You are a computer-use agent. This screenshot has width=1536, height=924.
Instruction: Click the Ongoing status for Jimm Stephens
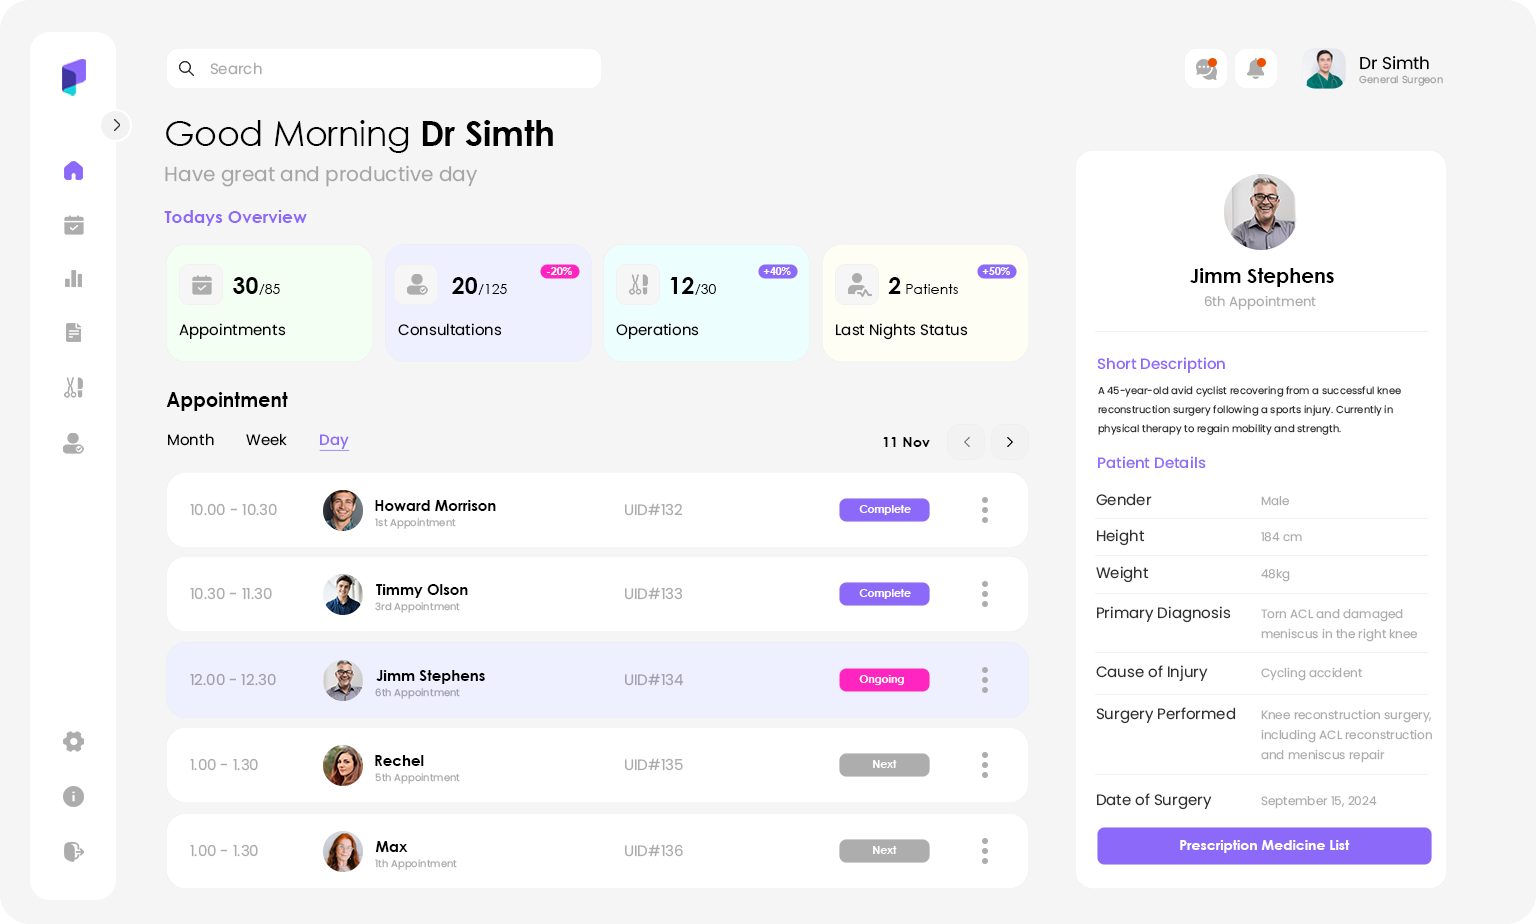(x=884, y=680)
